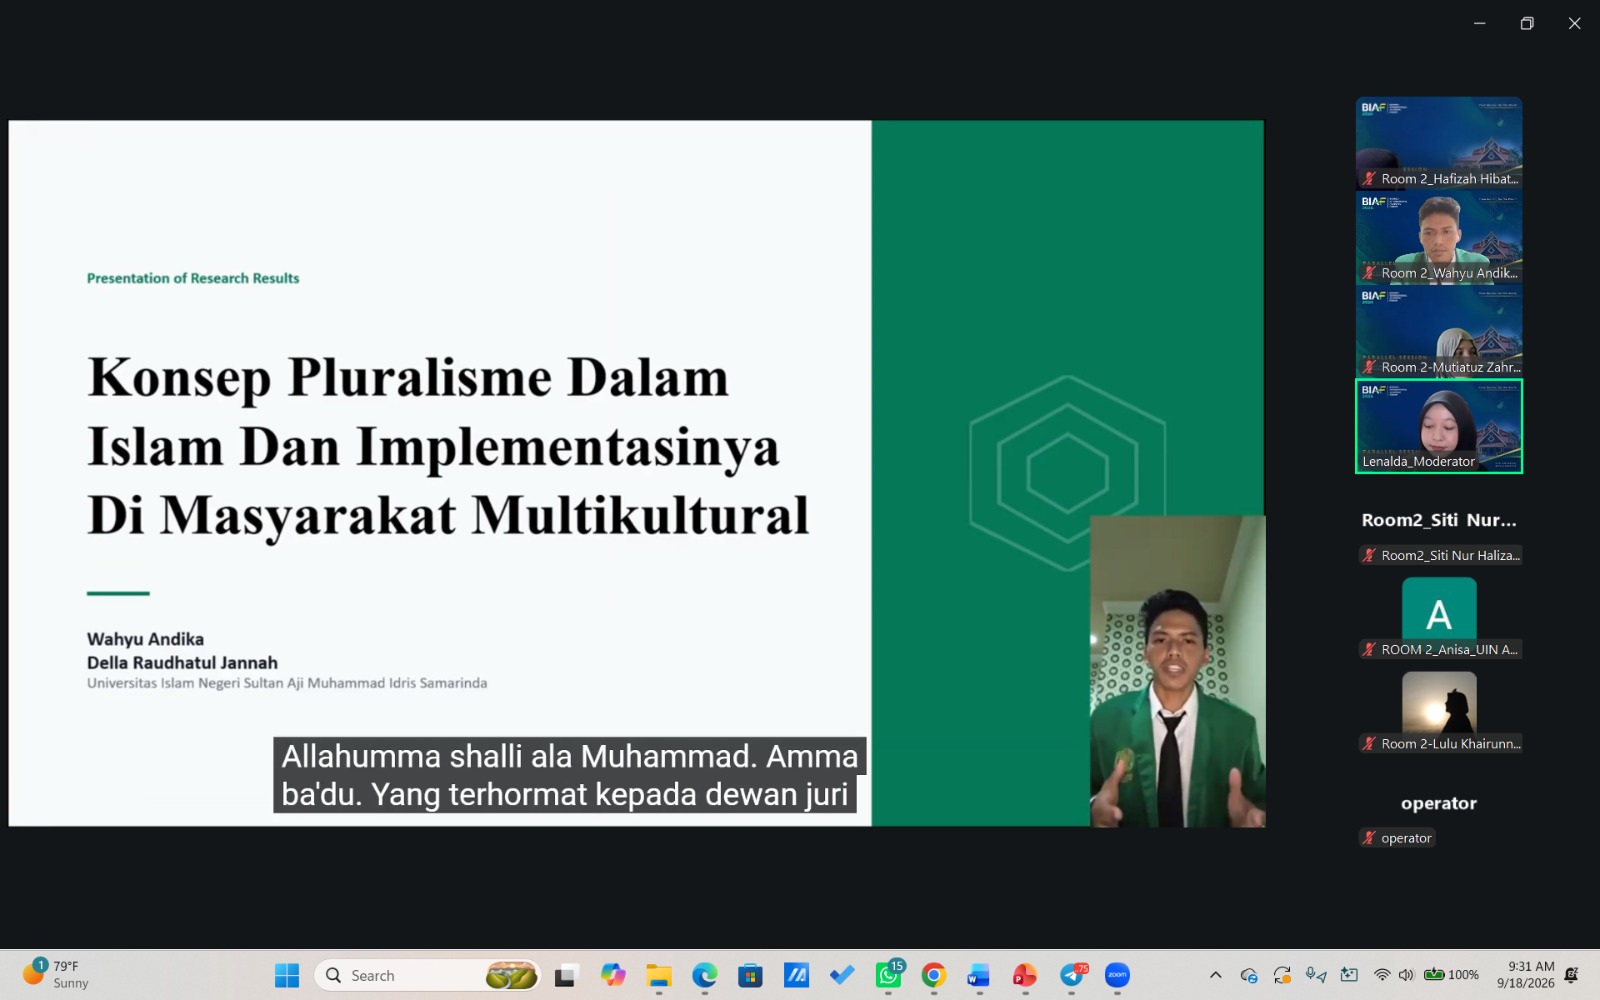This screenshot has width=1600, height=1000.
Task: Select the Lenalda_Moderator video thumbnail
Action: [1439, 426]
